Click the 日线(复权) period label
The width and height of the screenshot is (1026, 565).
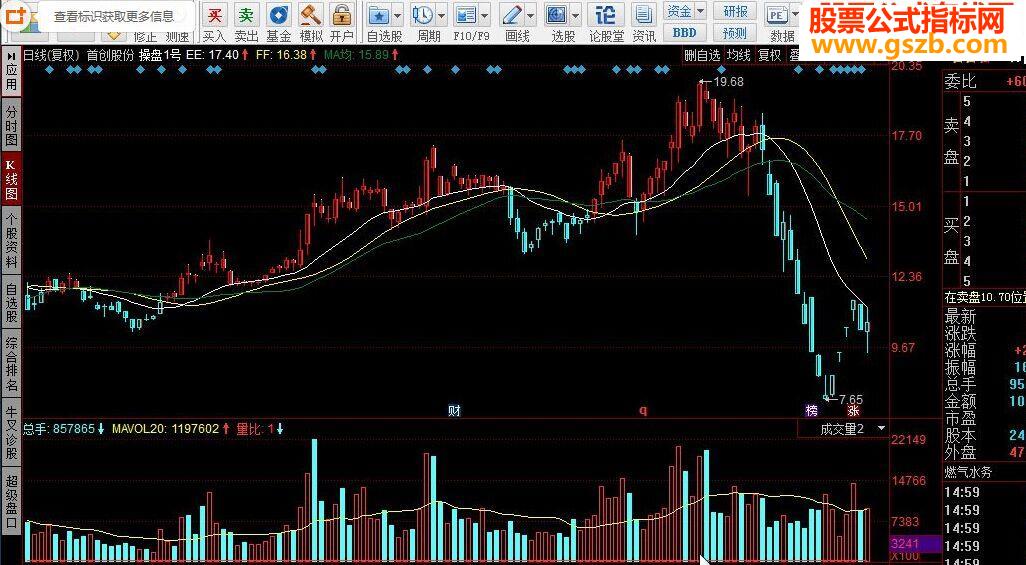point(51,56)
